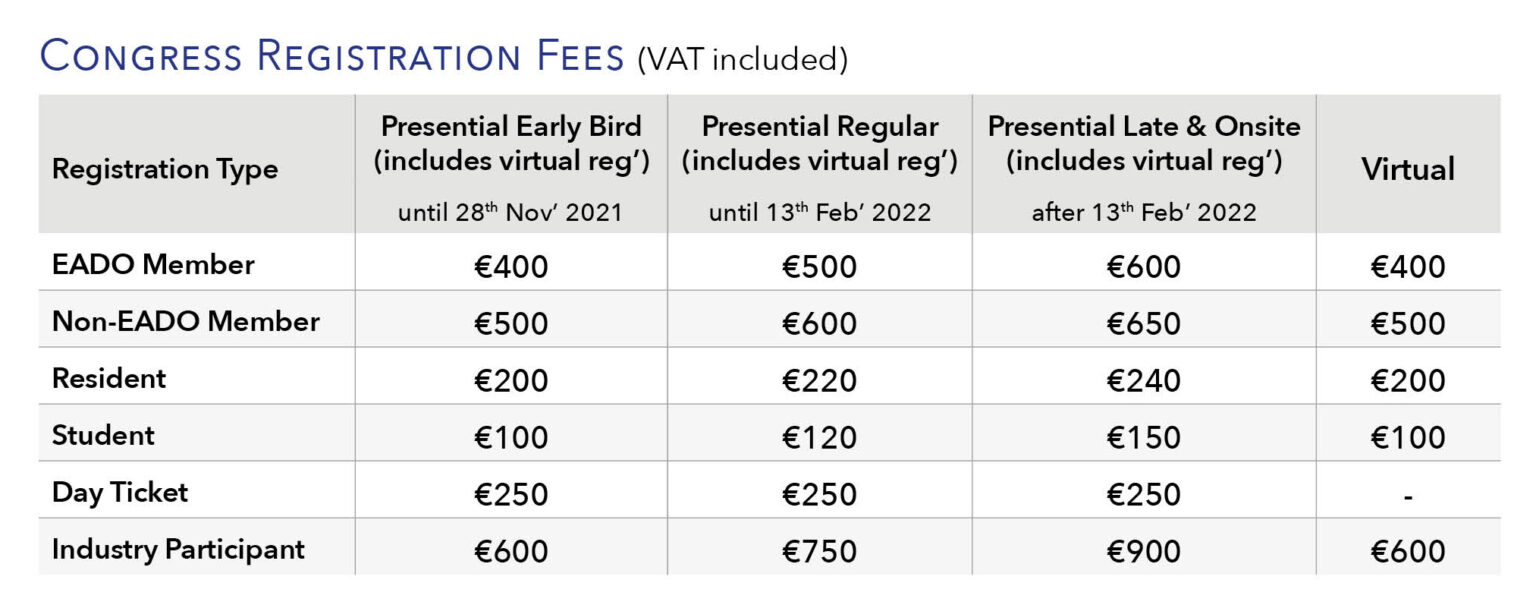Select the Virtual column header
1536x605 pixels.
tap(1408, 169)
